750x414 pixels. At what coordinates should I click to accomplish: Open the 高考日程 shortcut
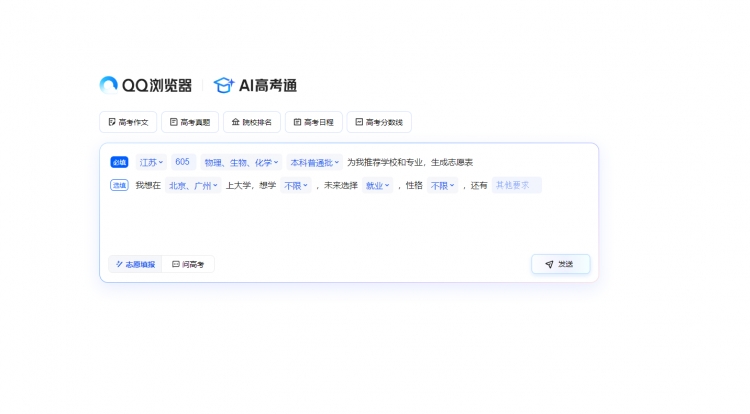[x=314, y=122]
